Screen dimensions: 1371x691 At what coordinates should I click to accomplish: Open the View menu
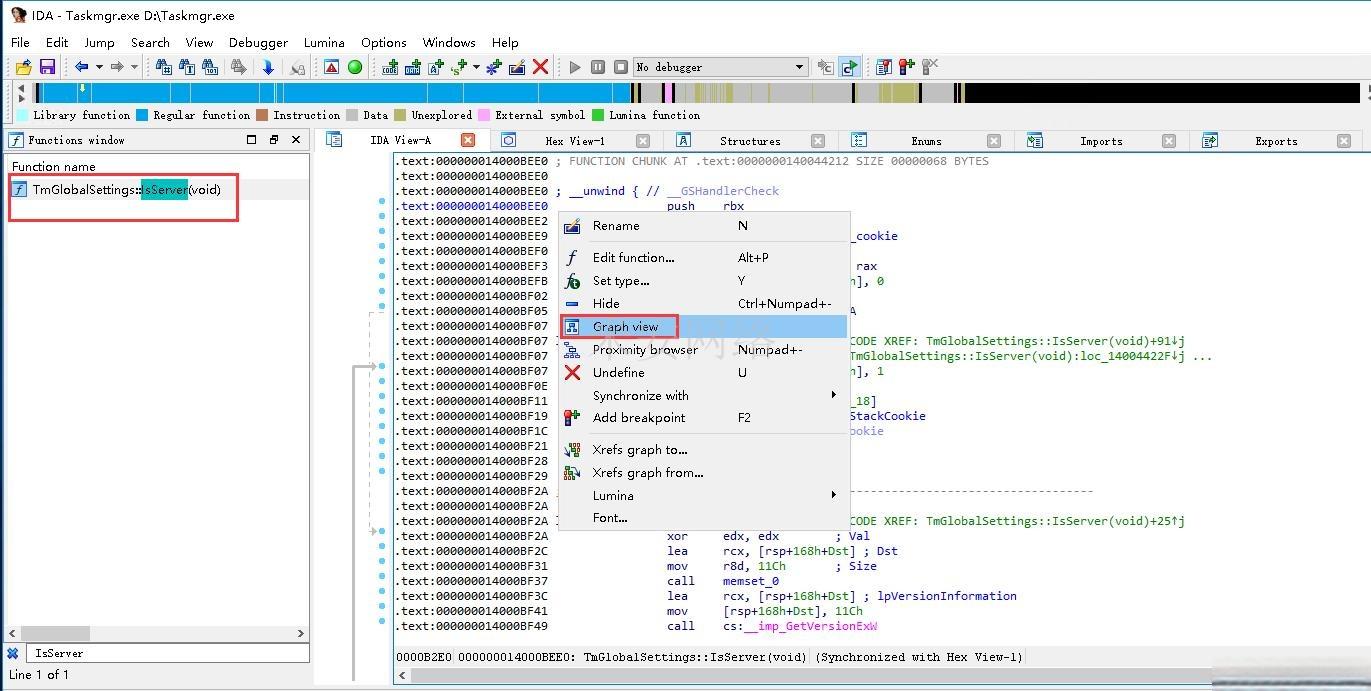[x=199, y=42]
